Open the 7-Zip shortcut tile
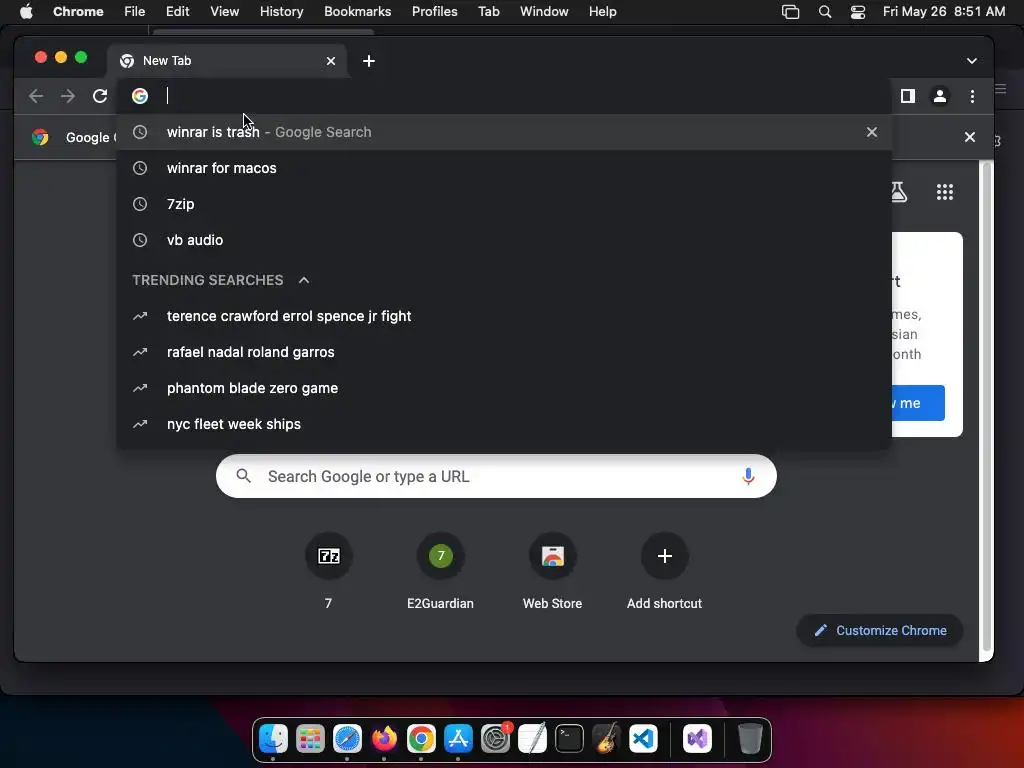The height and width of the screenshot is (768, 1024). click(x=328, y=571)
